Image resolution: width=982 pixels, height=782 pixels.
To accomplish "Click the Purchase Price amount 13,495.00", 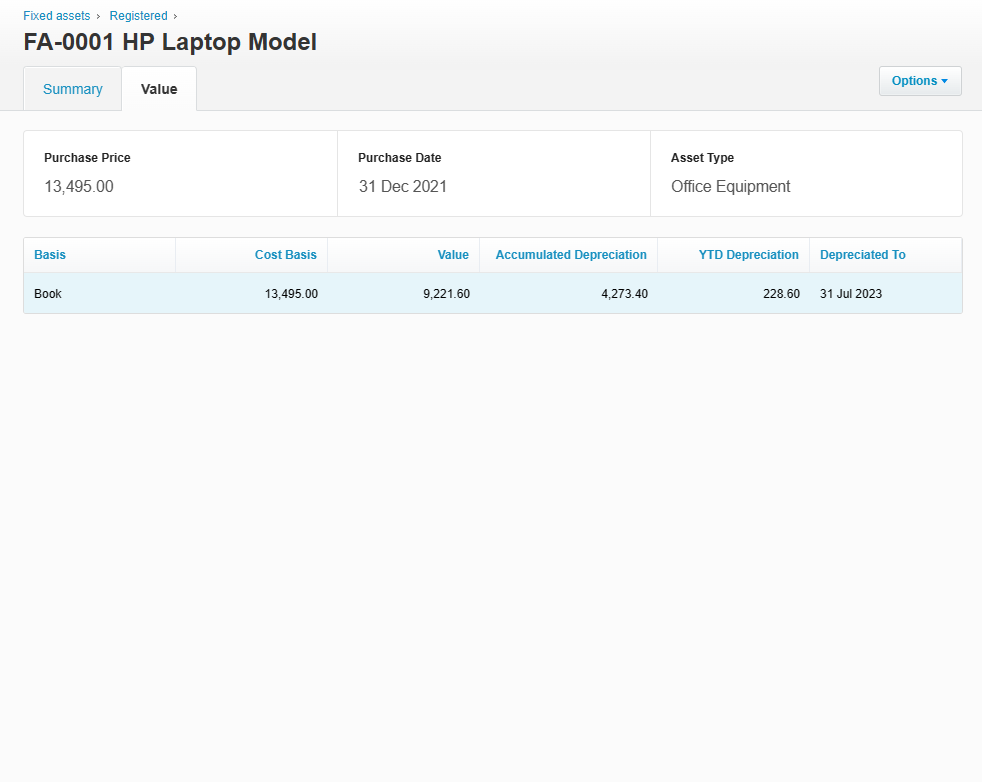I will (79, 187).
